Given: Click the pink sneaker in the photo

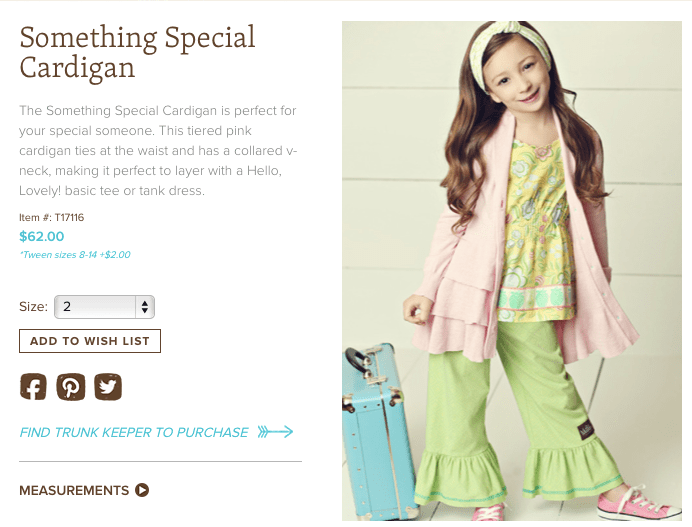Looking at the screenshot, I should pyautogui.click(x=640, y=505).
